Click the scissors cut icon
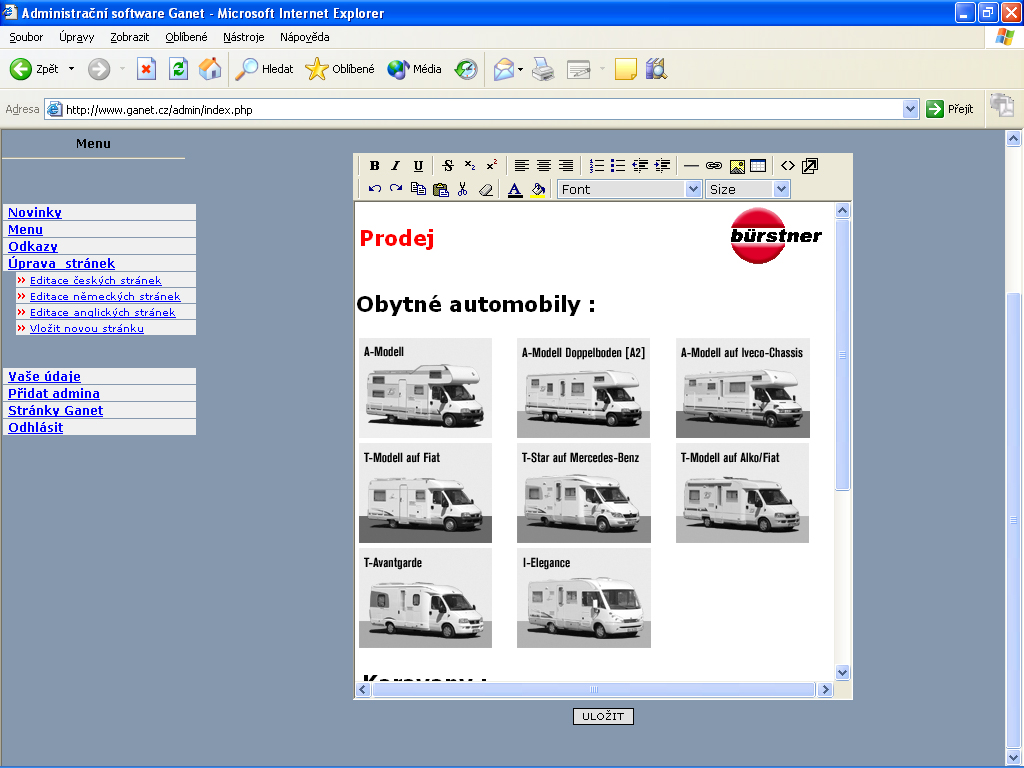1024x768 pixels. (462, 189)
